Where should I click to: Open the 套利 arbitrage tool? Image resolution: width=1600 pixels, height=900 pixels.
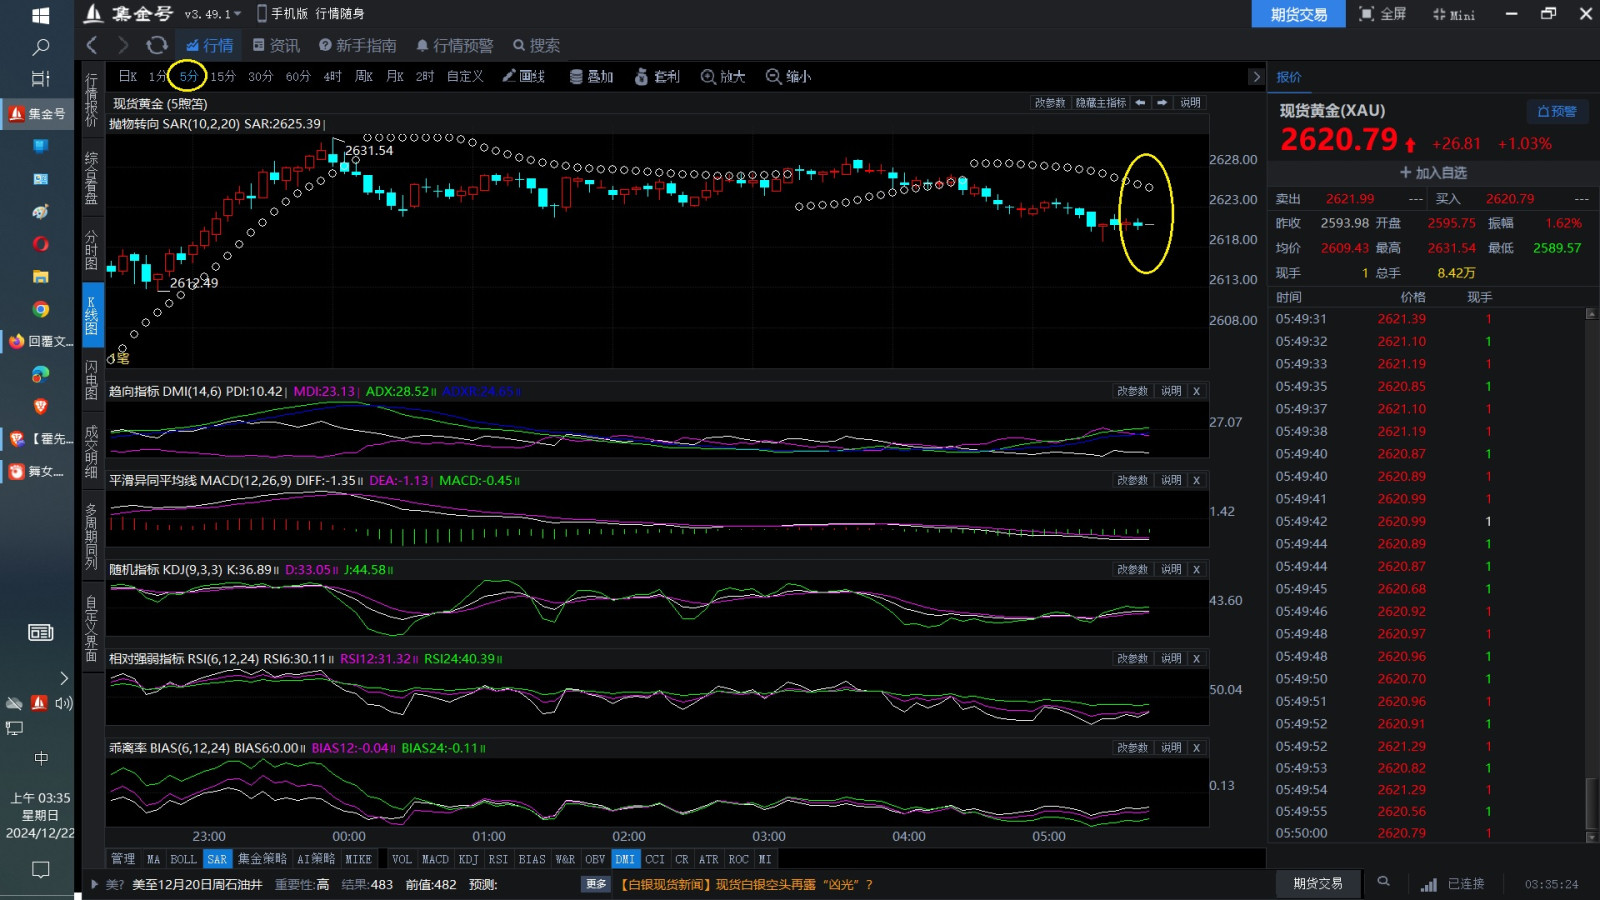pyautogui.click(x=656, y=76)
